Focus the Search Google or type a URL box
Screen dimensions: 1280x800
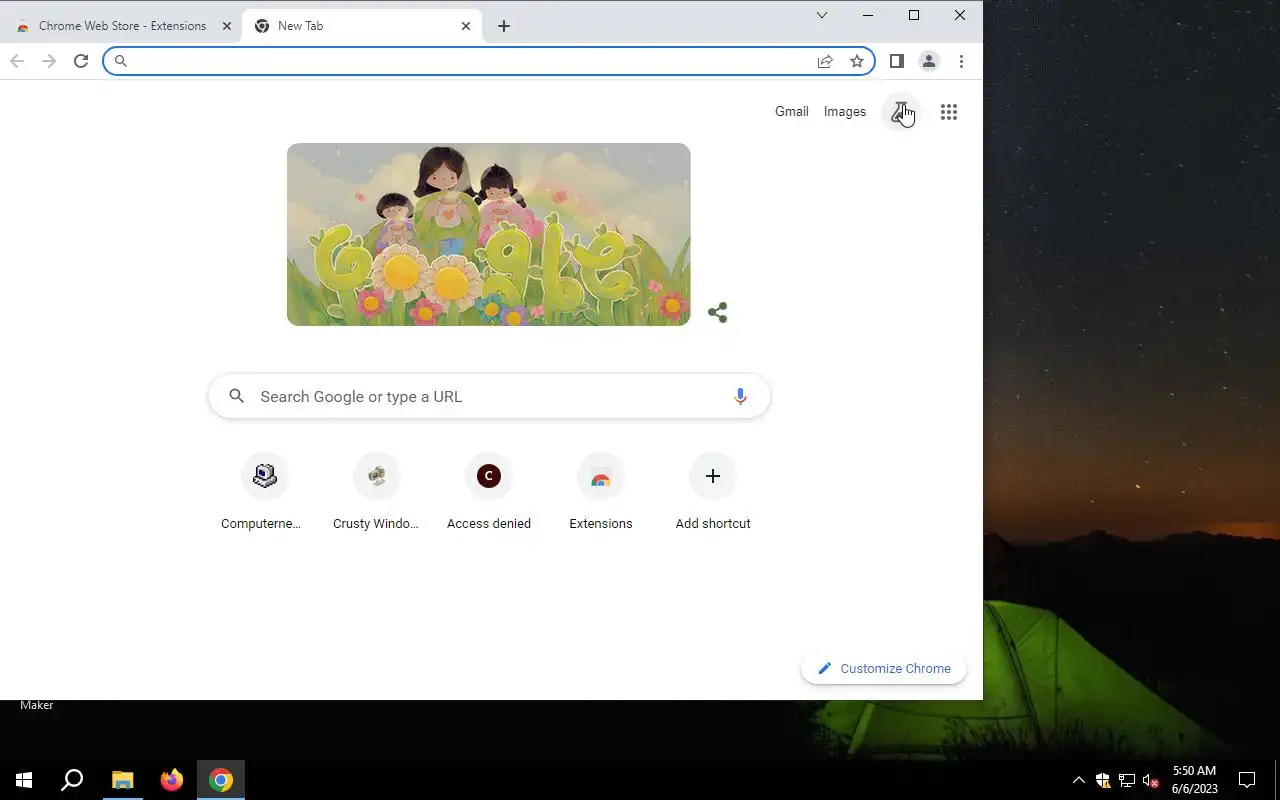[489, 397]
